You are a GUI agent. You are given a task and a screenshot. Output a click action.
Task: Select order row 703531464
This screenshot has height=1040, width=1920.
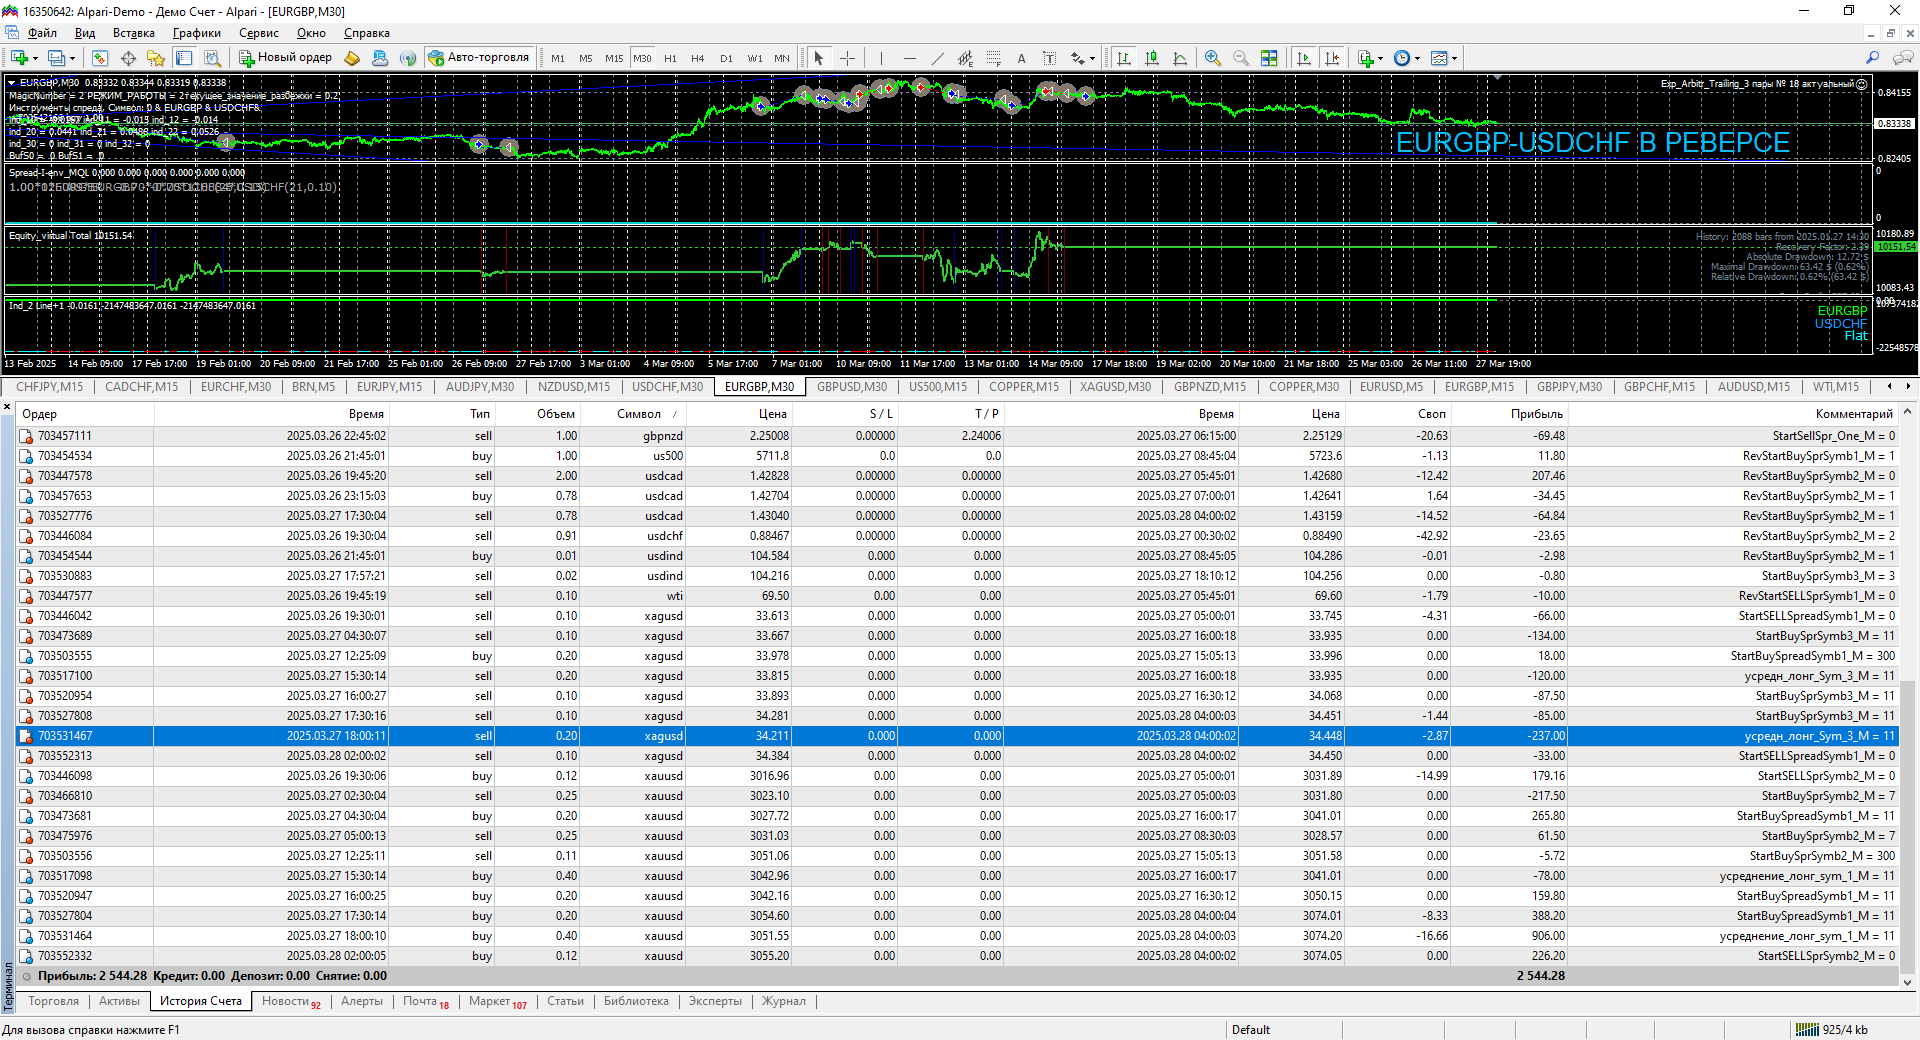[65, 936]
